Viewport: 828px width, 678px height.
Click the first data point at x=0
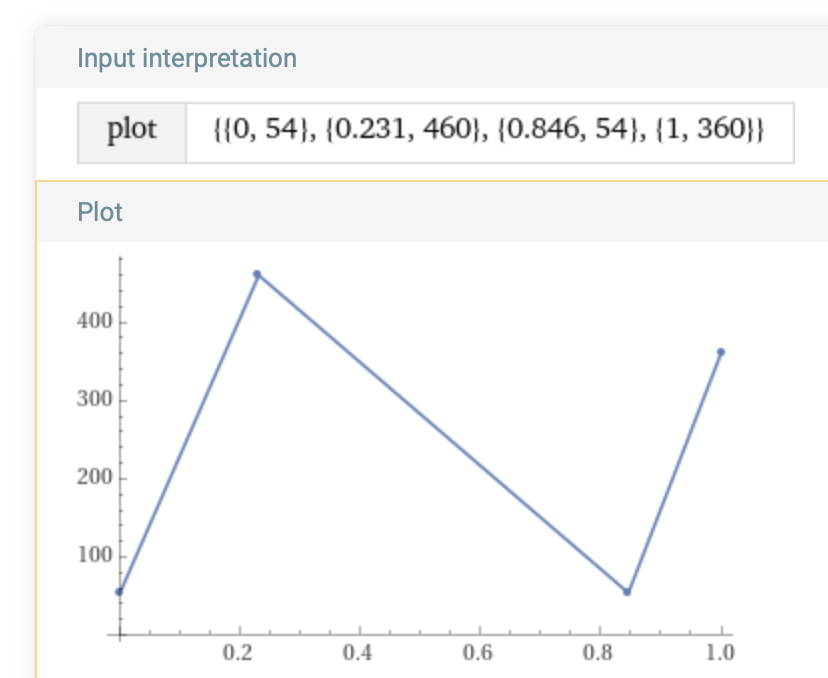(x=119, y=592)
